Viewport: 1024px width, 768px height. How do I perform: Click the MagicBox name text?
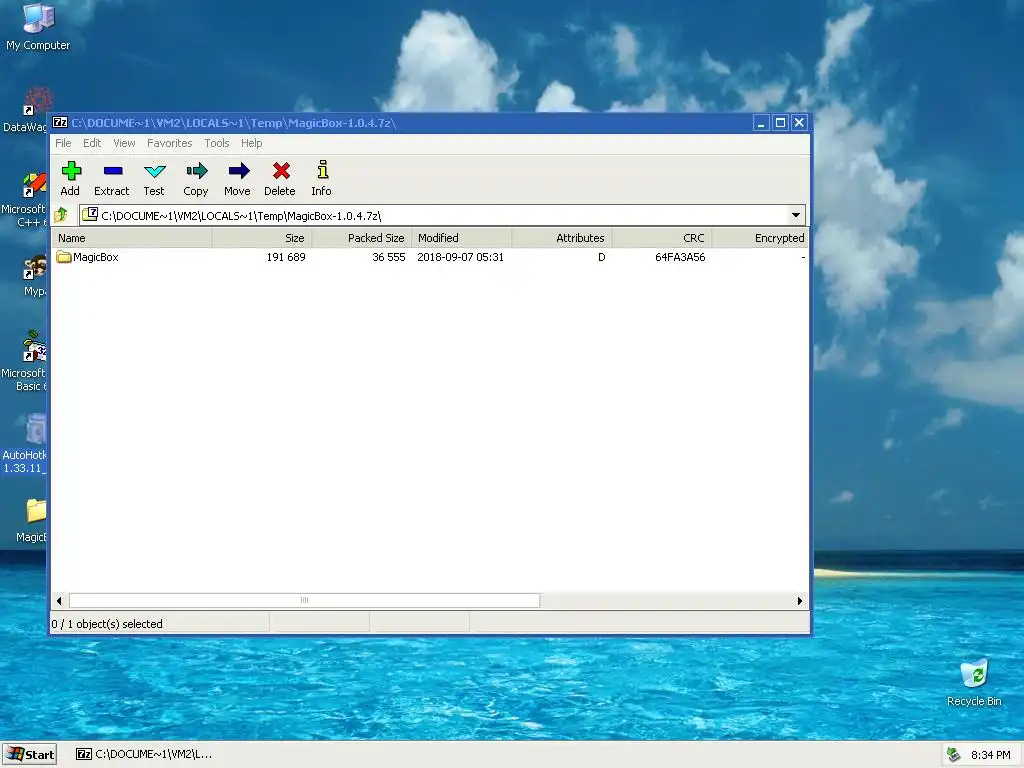pyautogui.click(x=96, y=257)
